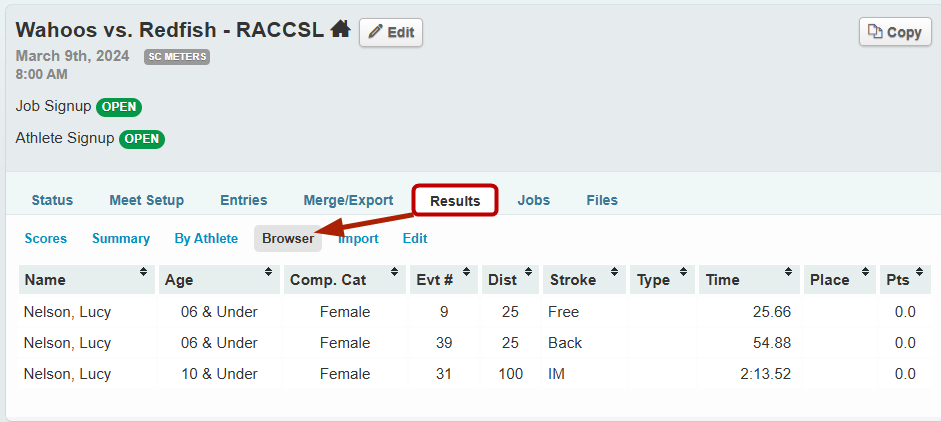Screen dimensions: 941x422
Task: Sort by Stroke column sort arrows
Action: pos(613,273)
